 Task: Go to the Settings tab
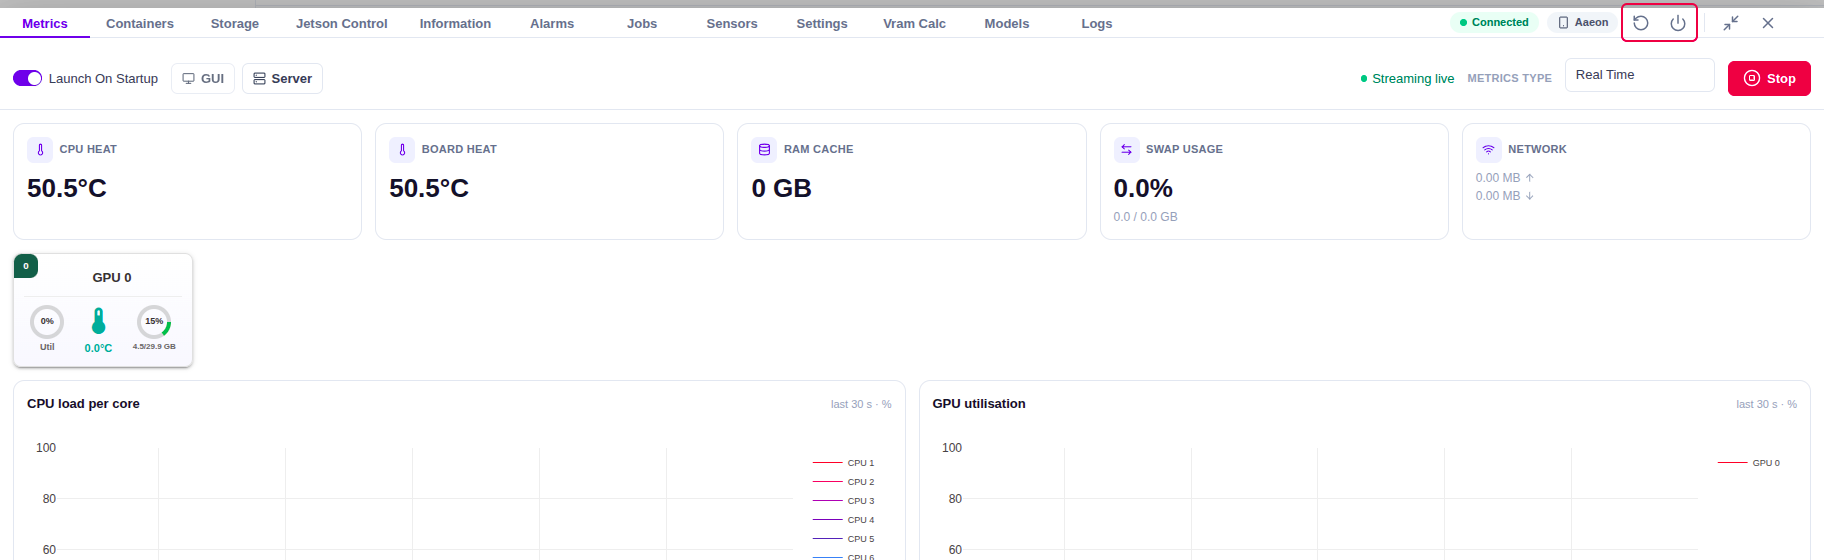[x=822, y=23]
